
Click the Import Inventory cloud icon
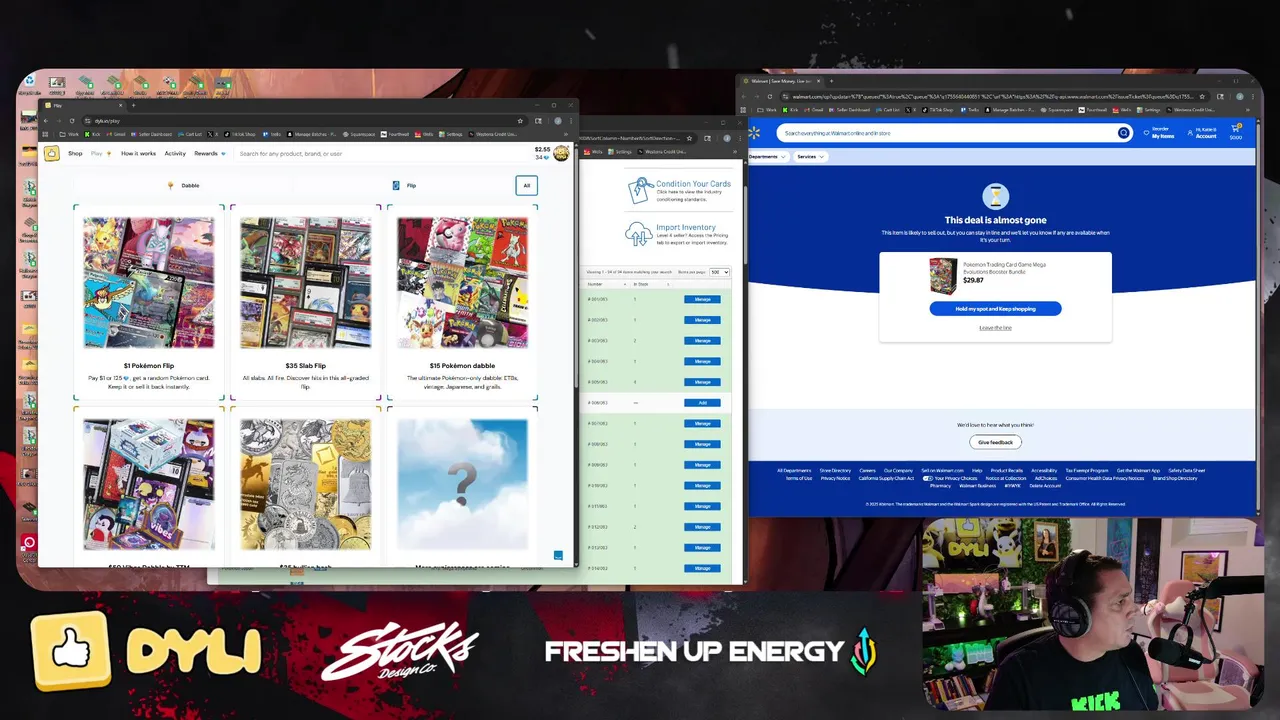click(x=638, y=234)
